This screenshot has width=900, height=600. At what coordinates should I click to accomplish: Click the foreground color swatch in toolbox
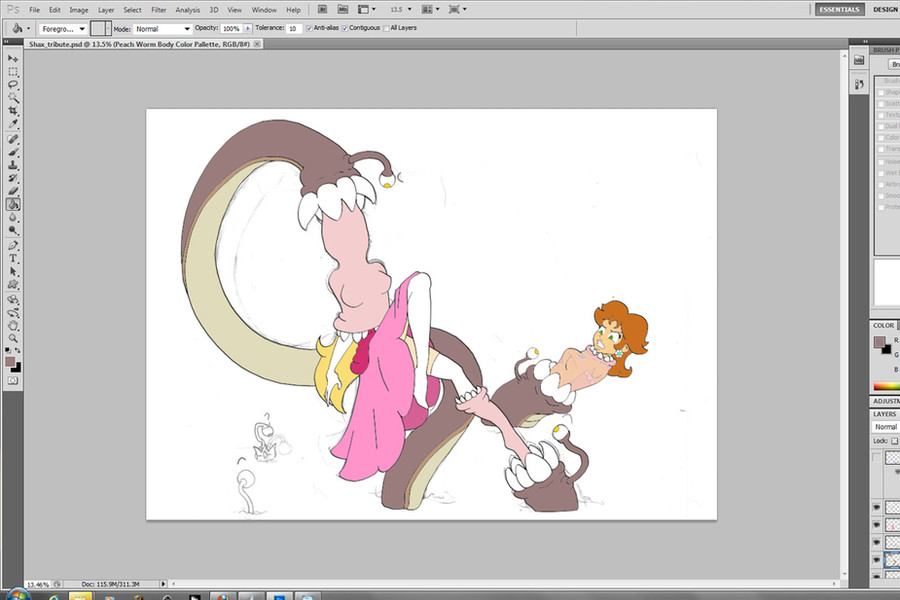point(10,362)
